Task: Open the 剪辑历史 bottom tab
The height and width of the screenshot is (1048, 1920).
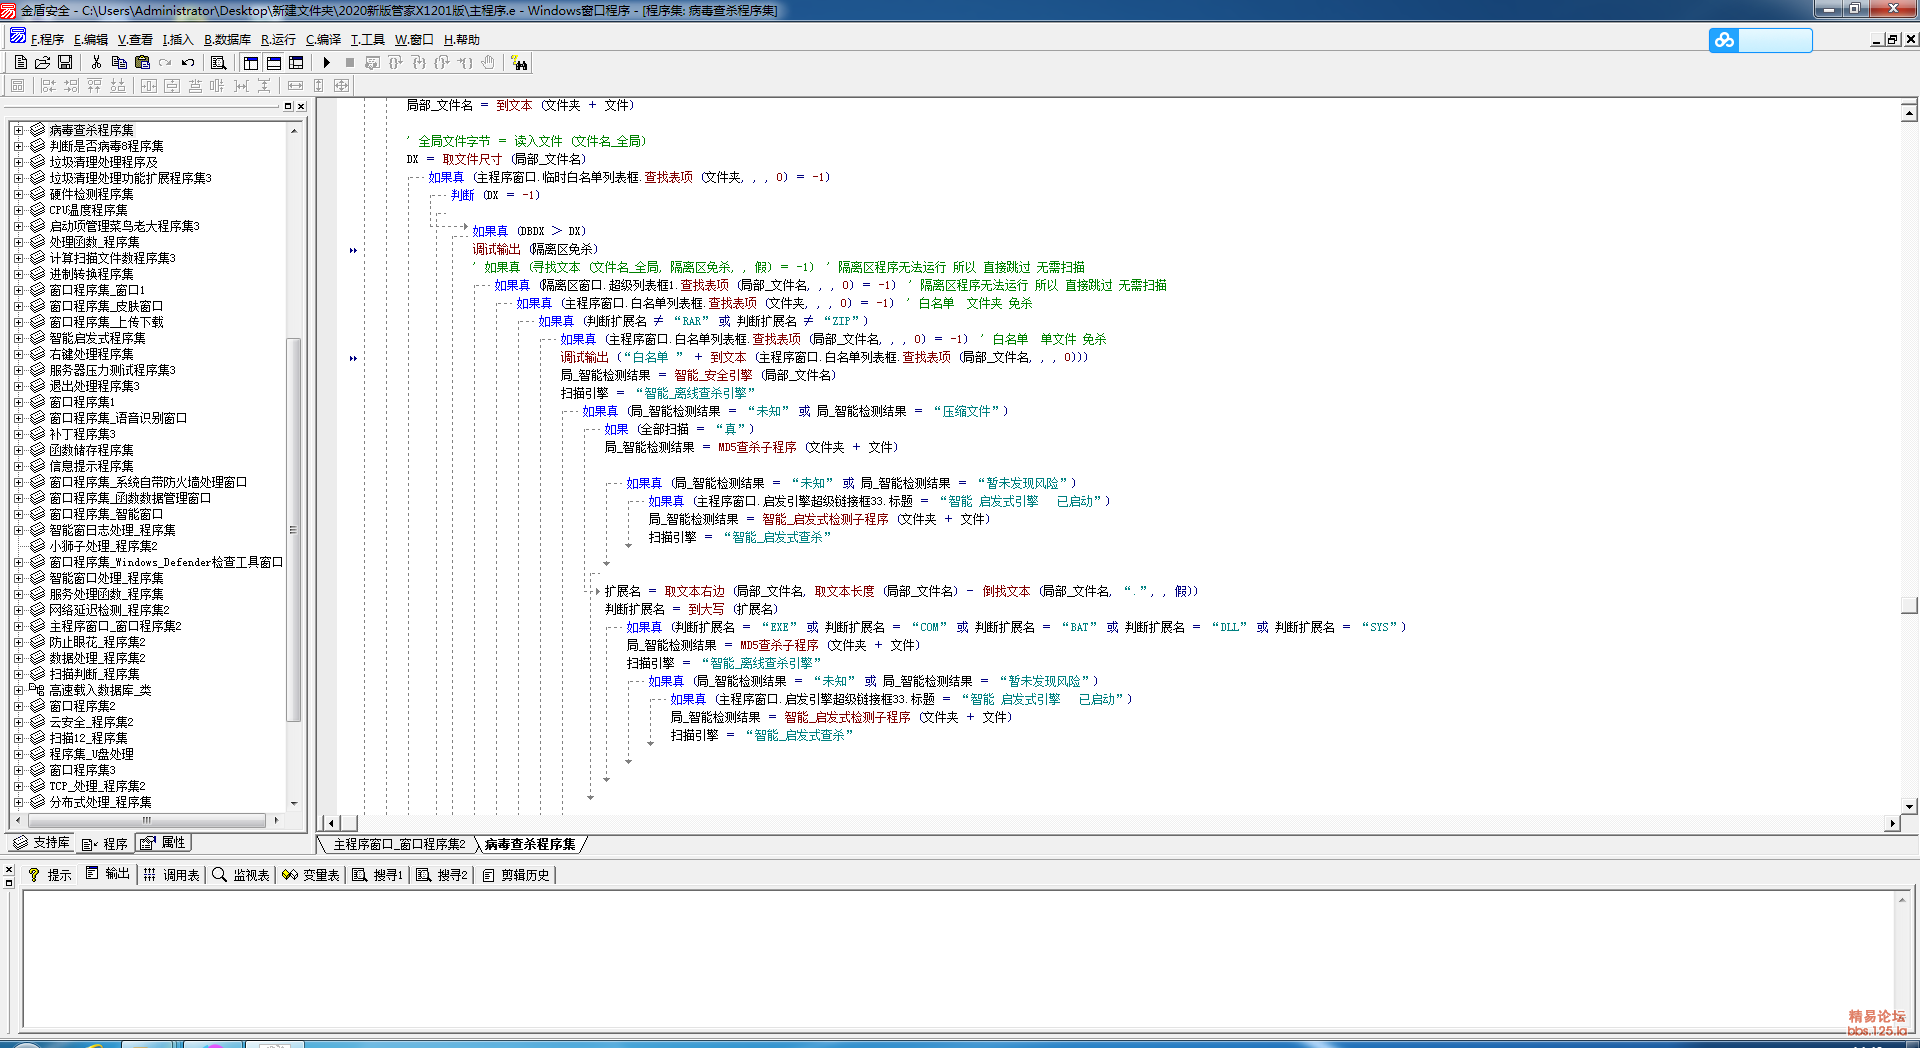Action: pos(516,875)
